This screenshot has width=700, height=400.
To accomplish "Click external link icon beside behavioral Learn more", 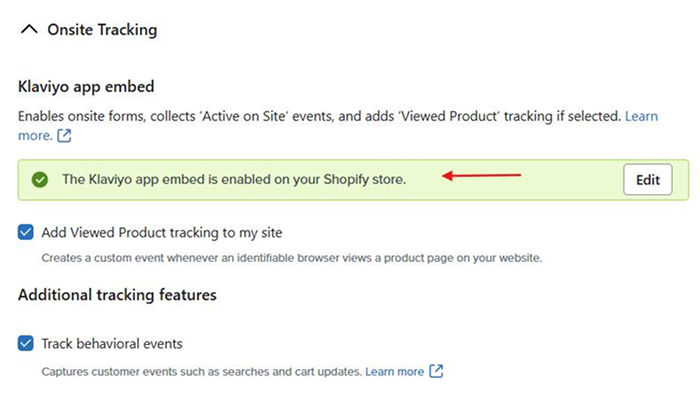I will click(x=436, y=371).
